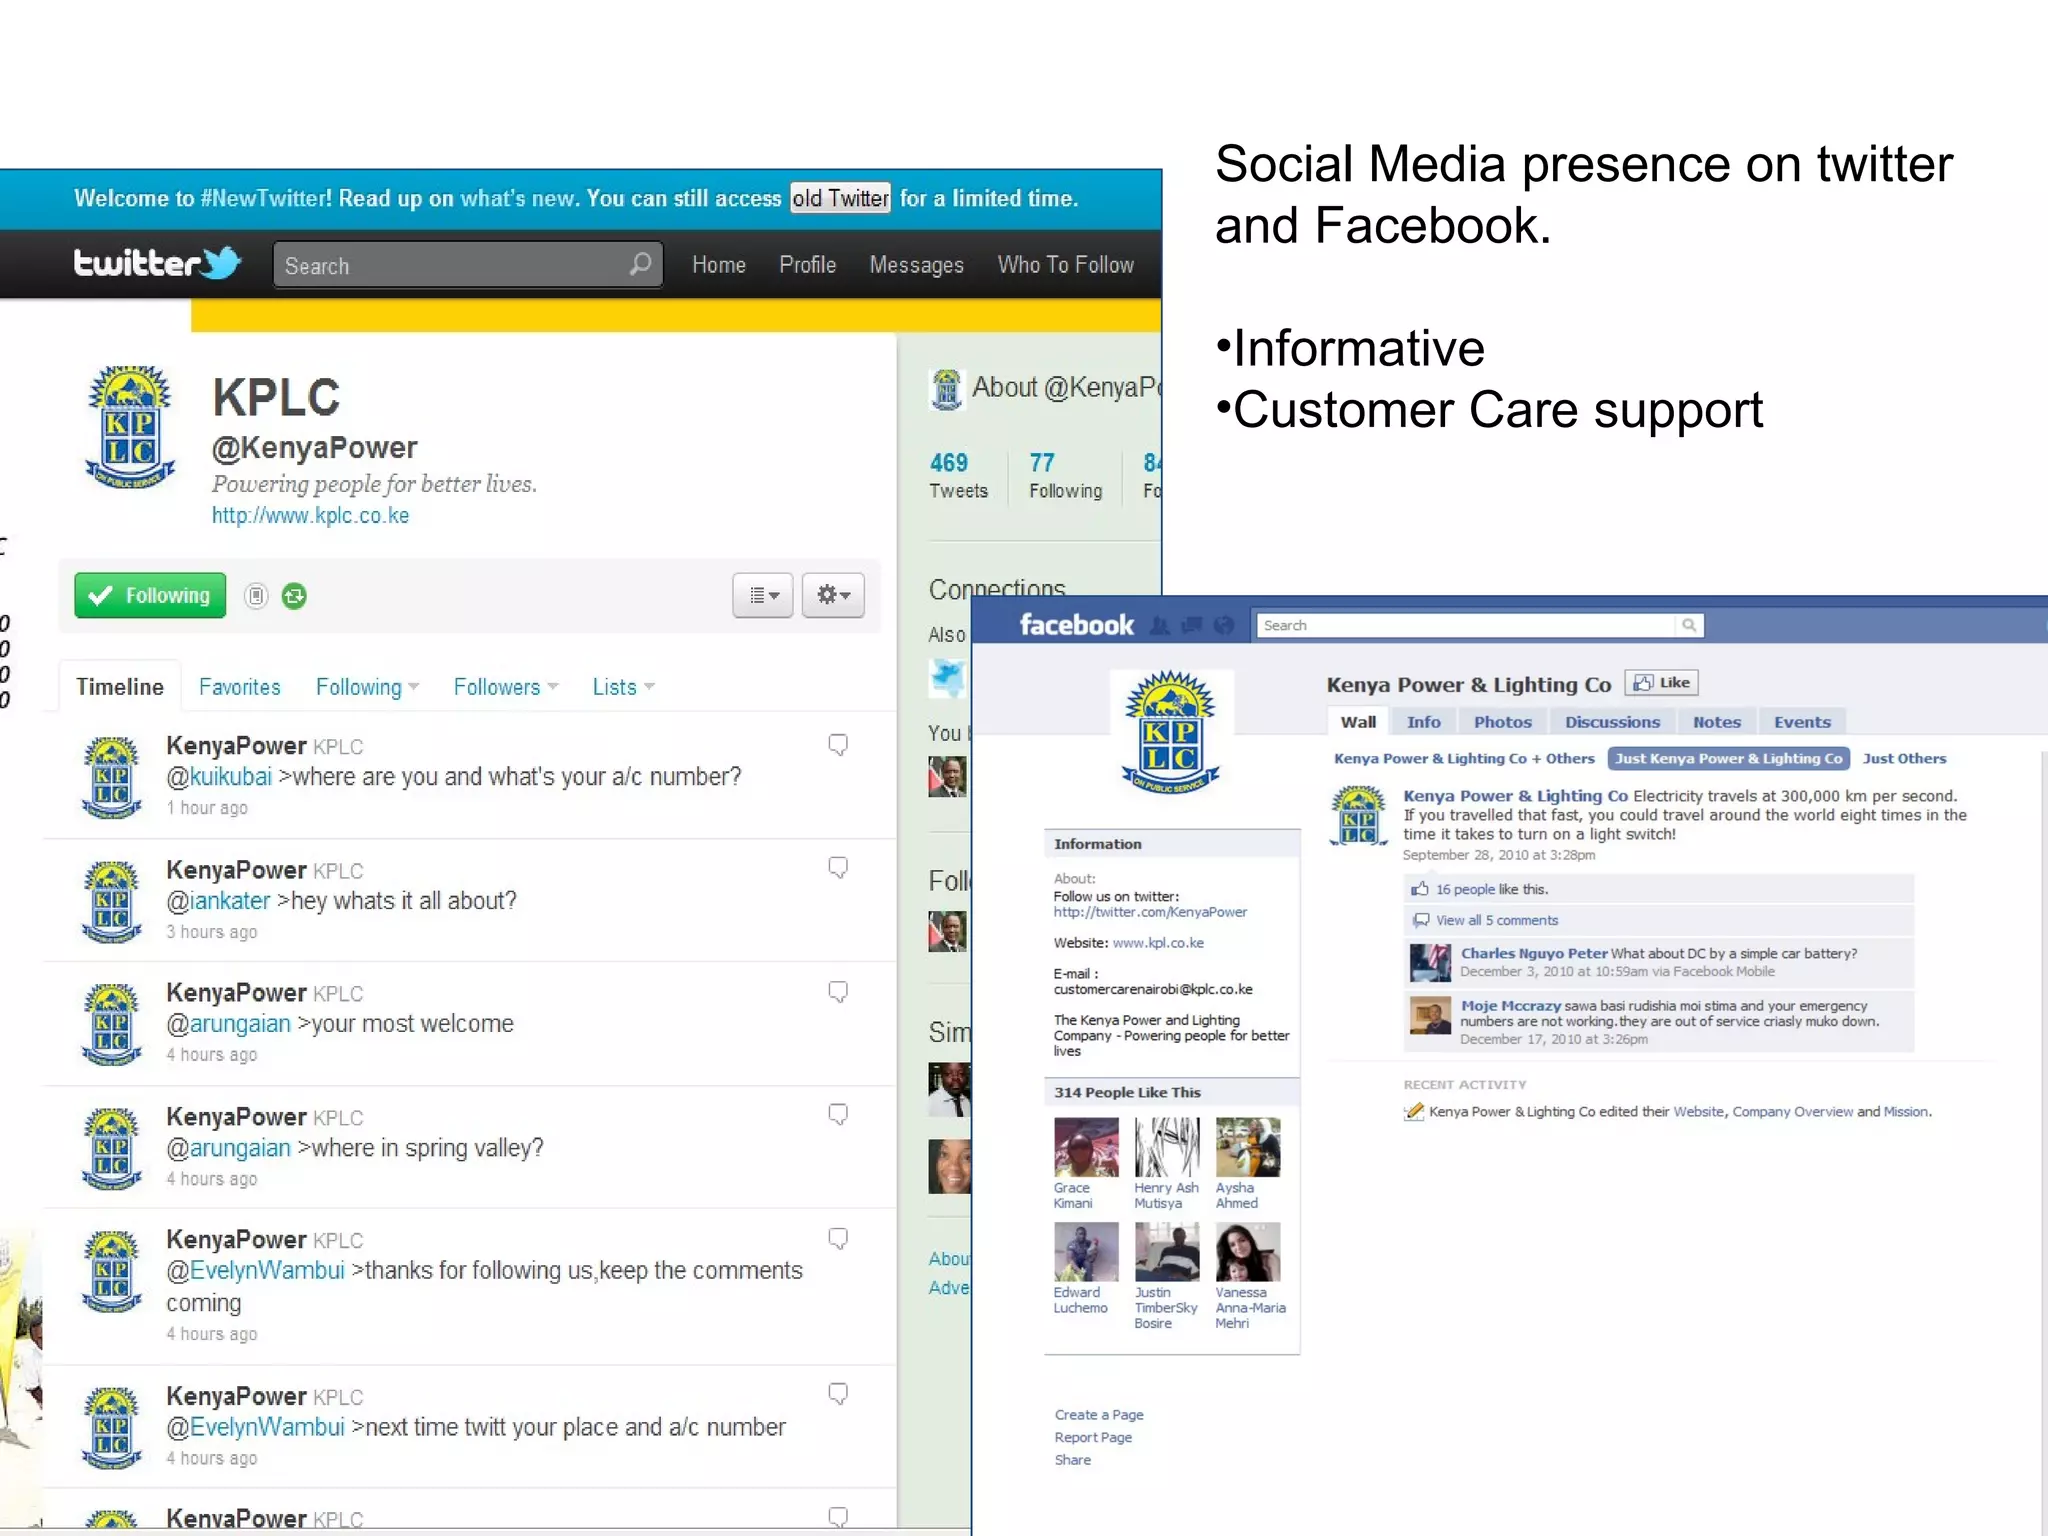The width and height of the screenshot is (2048, 1536).
Task: Click Facebook notifications globe icon
Action: coord(1224,626)
